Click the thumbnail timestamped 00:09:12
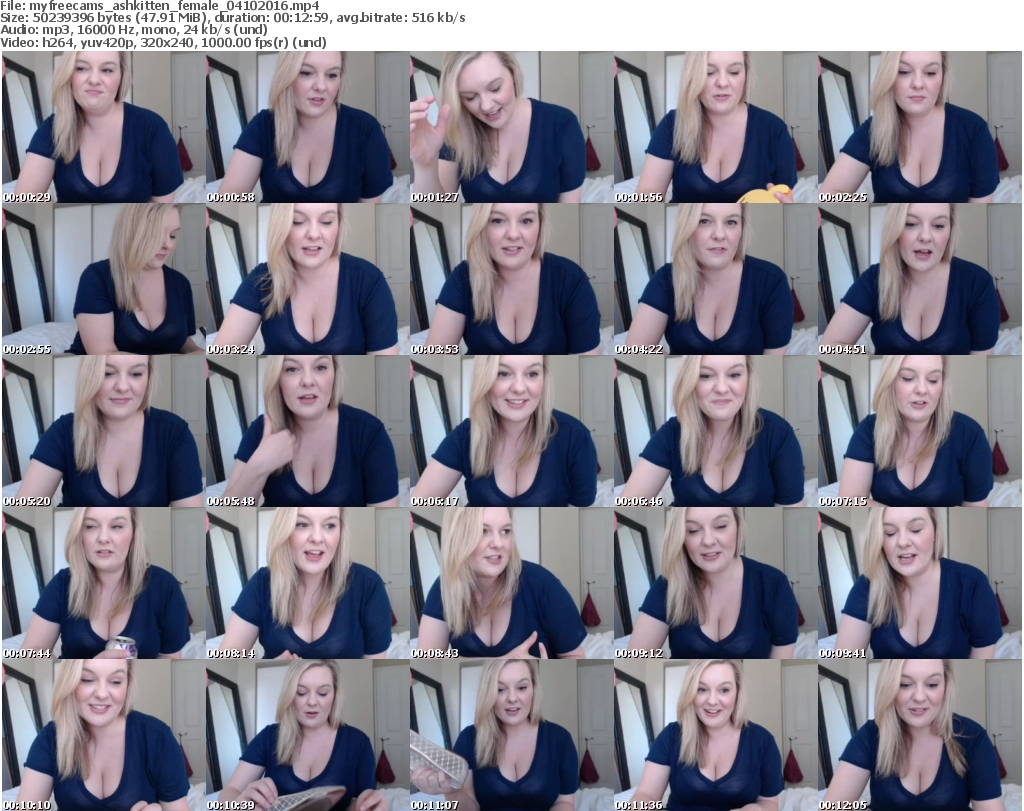The width and height of the screenshot is (1024, 811). pyautogui.click(x=716, y=584)
